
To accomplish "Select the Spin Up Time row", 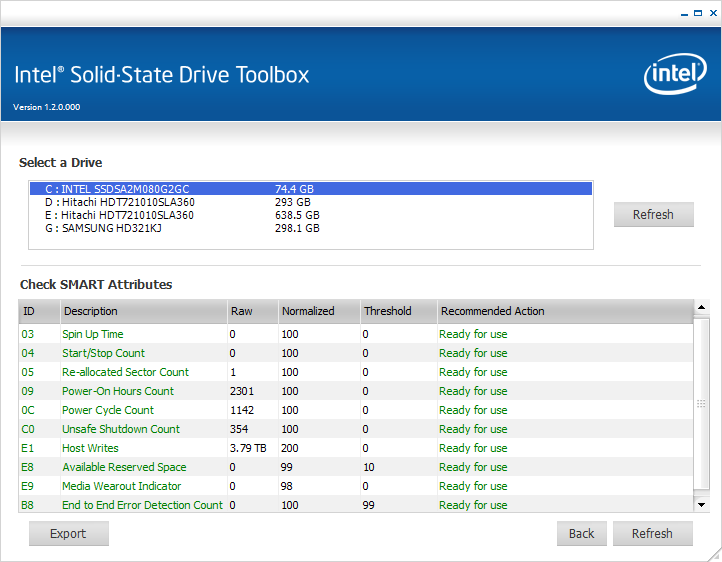I will pyautogui.click(x=355, y=334).
